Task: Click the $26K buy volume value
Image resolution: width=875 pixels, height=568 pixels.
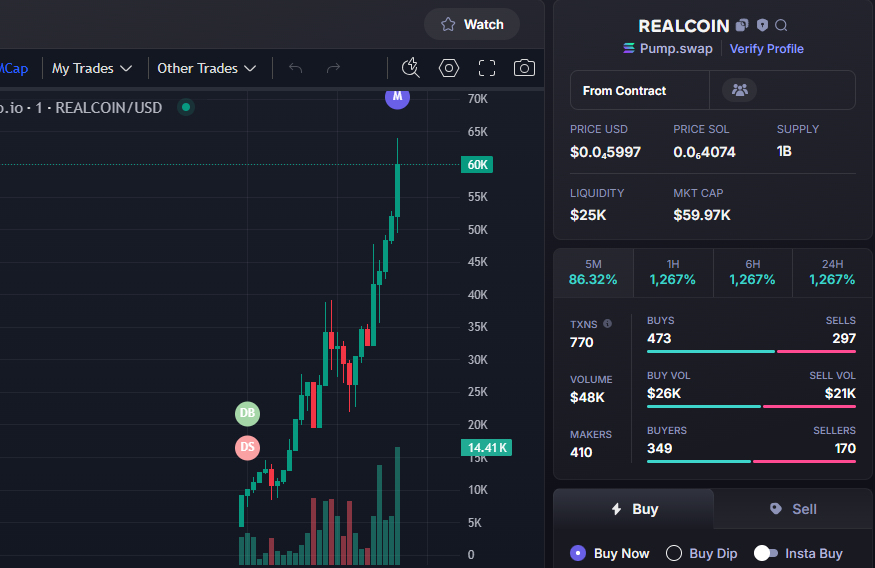Action: [664, 393]
